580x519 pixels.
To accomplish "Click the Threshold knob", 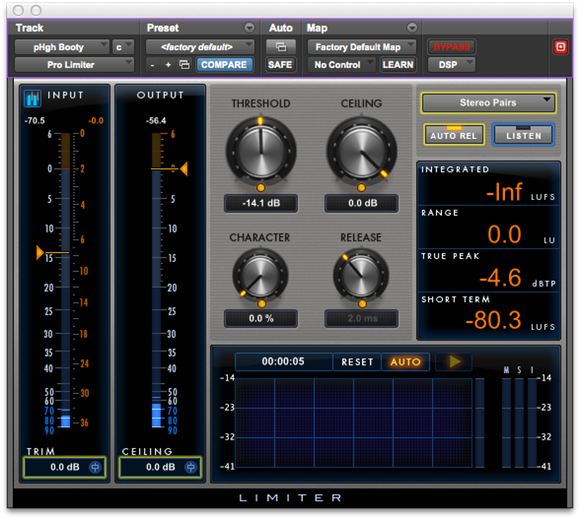I will tap(261, 152).
